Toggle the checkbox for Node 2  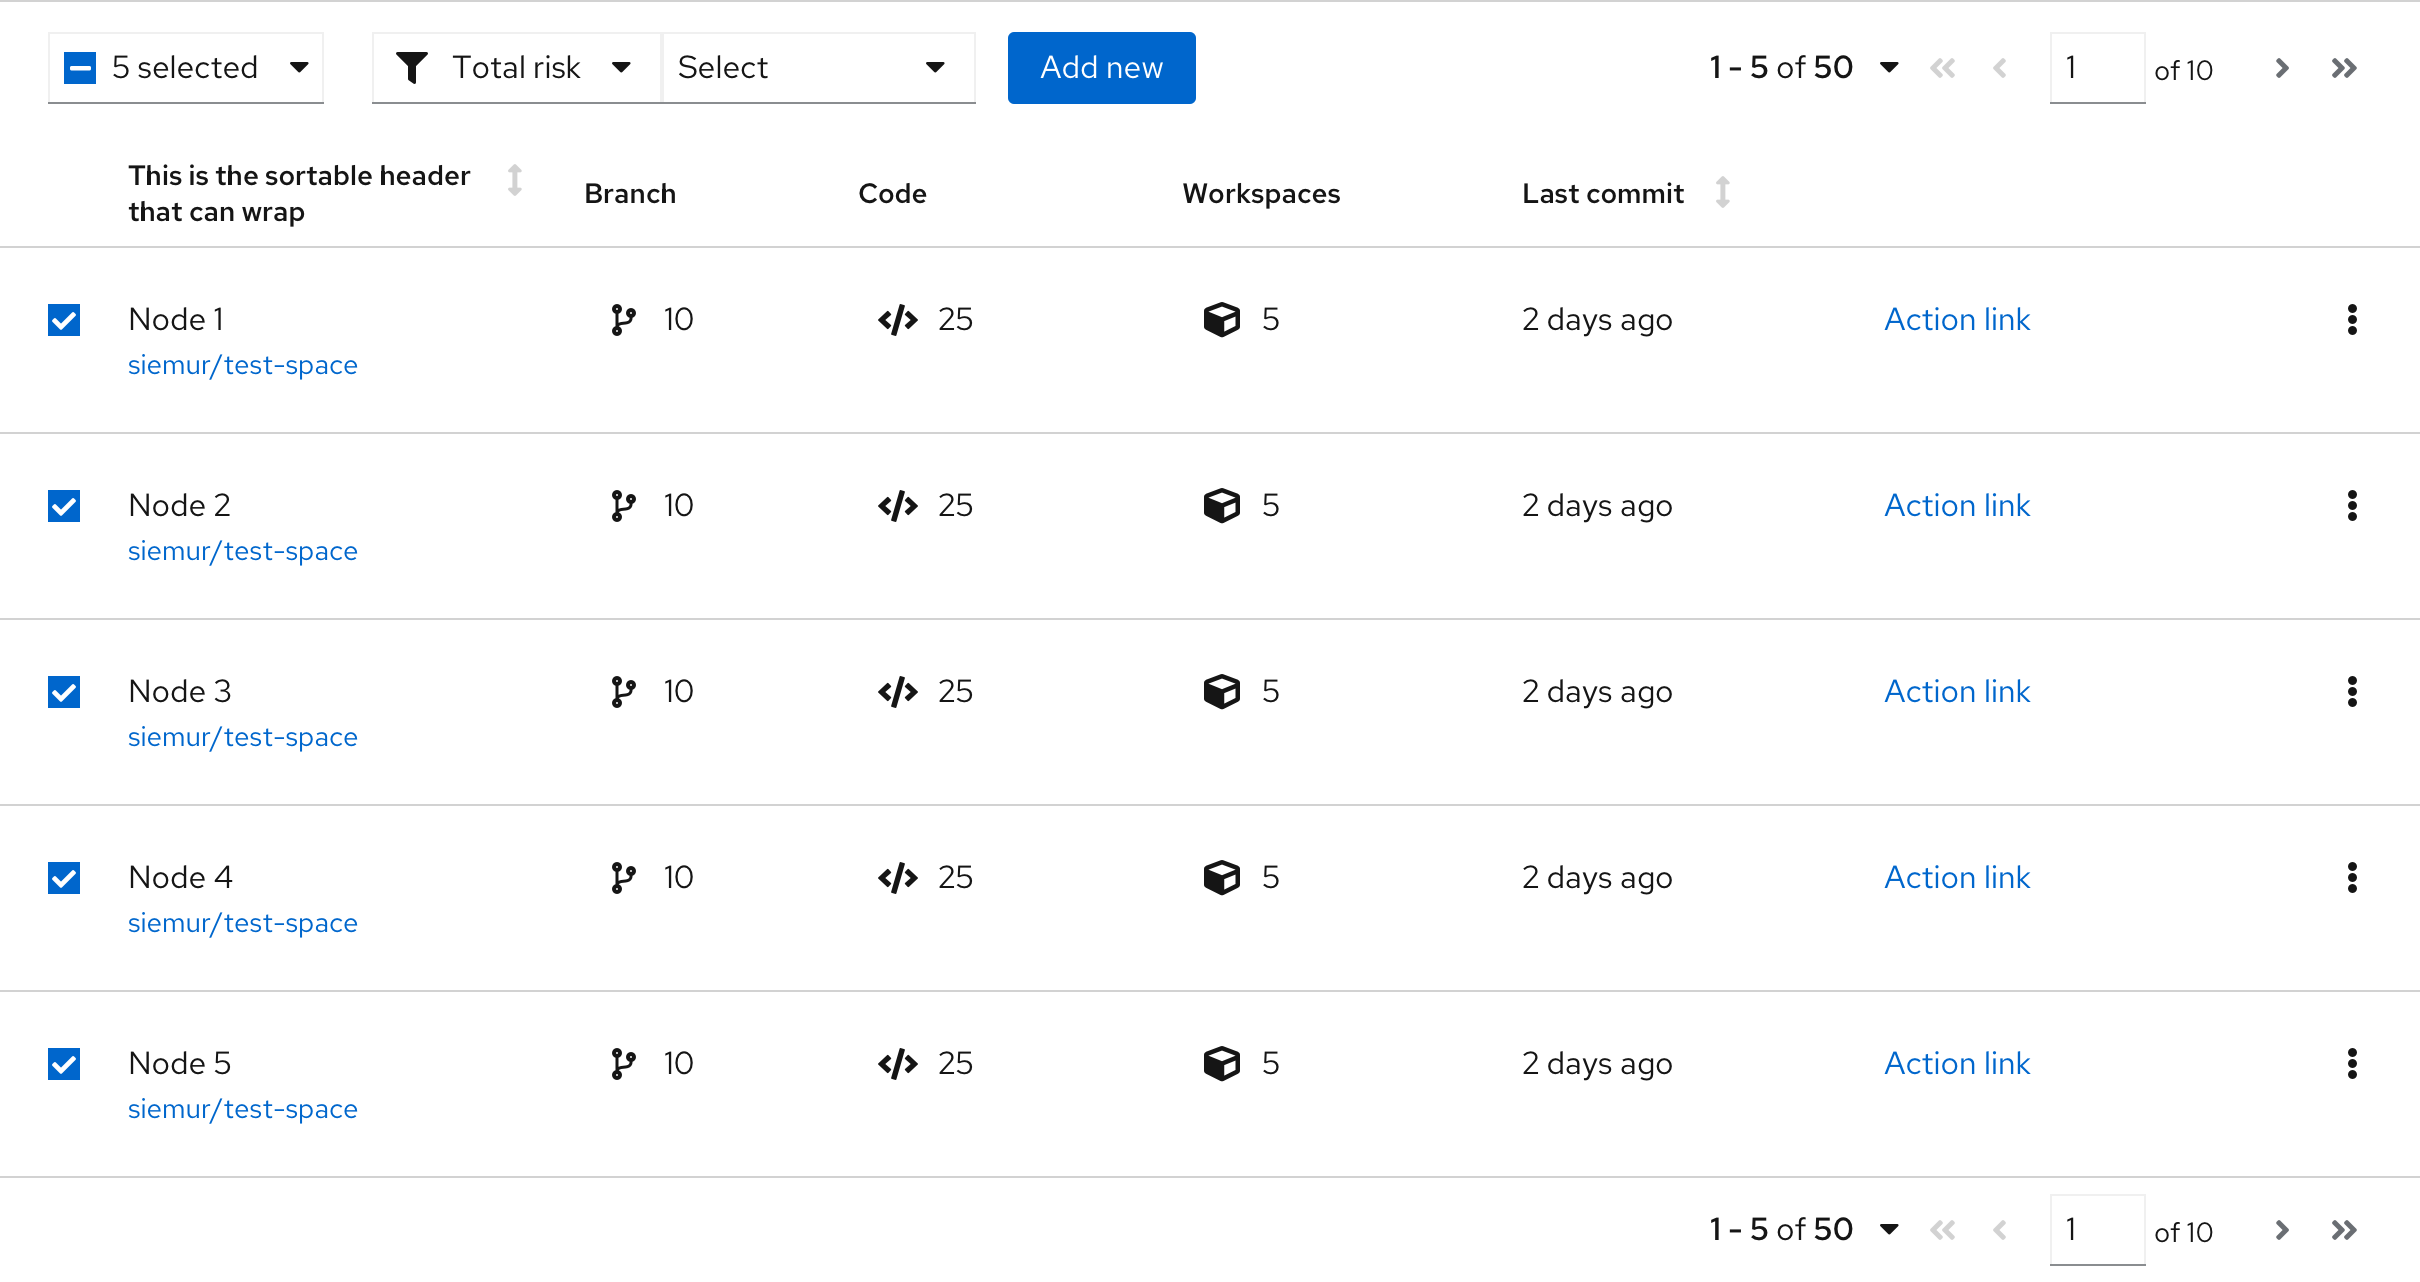click(x=64, y=506)
